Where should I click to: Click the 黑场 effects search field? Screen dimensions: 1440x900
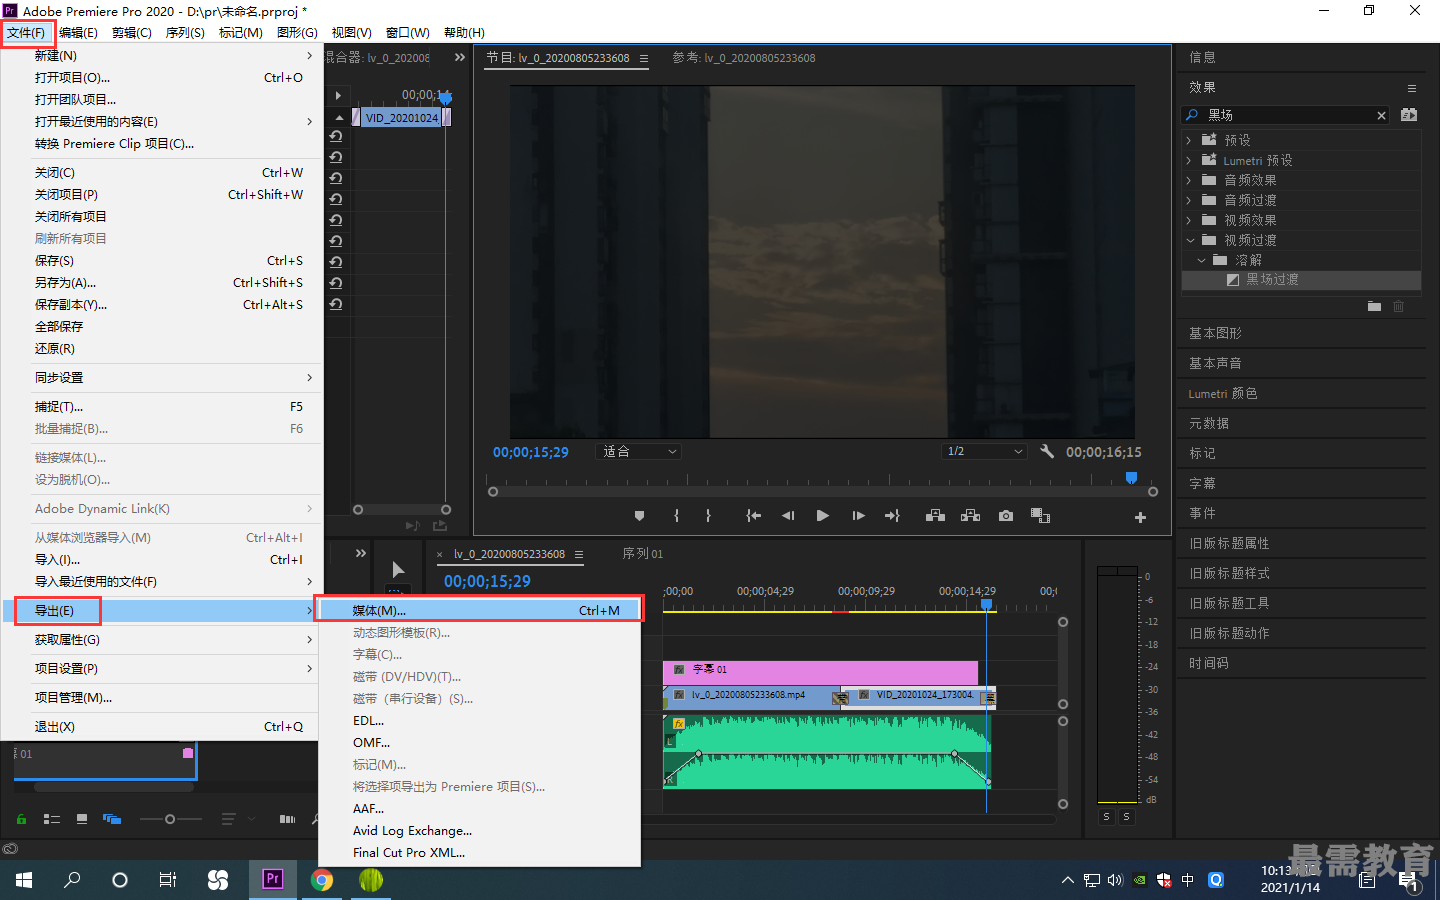(1285, 115)
